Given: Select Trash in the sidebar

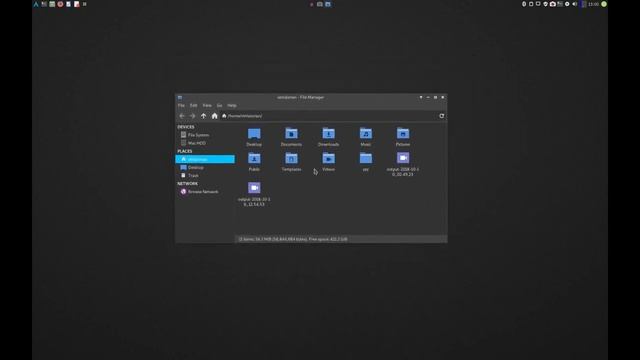Looking at the screenshot, I should 205,176.
